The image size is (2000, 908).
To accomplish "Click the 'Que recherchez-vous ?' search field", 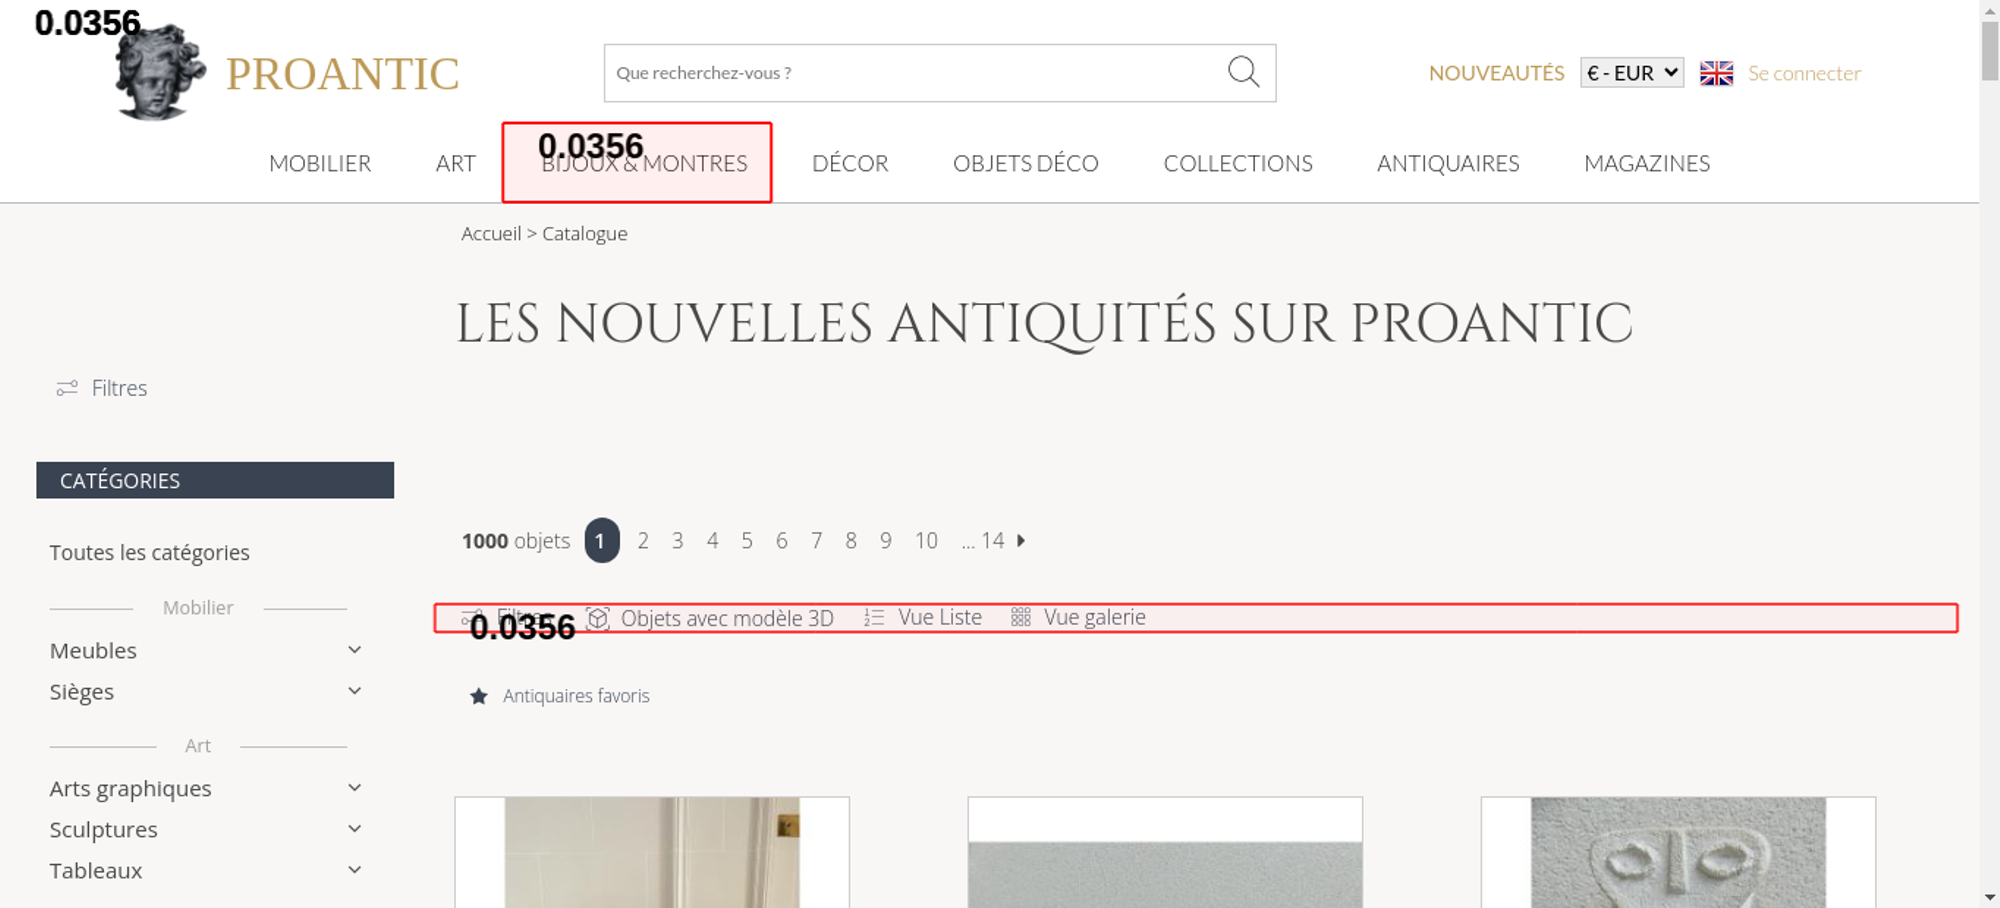I will pos(910,73).
